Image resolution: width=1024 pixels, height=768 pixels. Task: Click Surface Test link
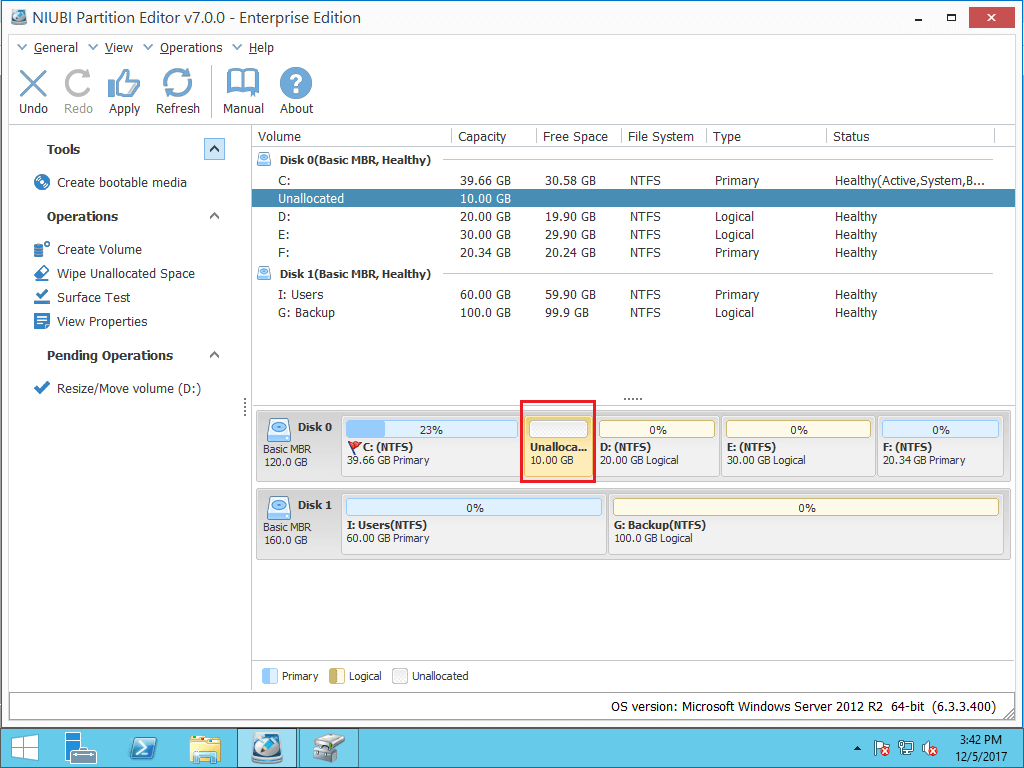[93, 298]
